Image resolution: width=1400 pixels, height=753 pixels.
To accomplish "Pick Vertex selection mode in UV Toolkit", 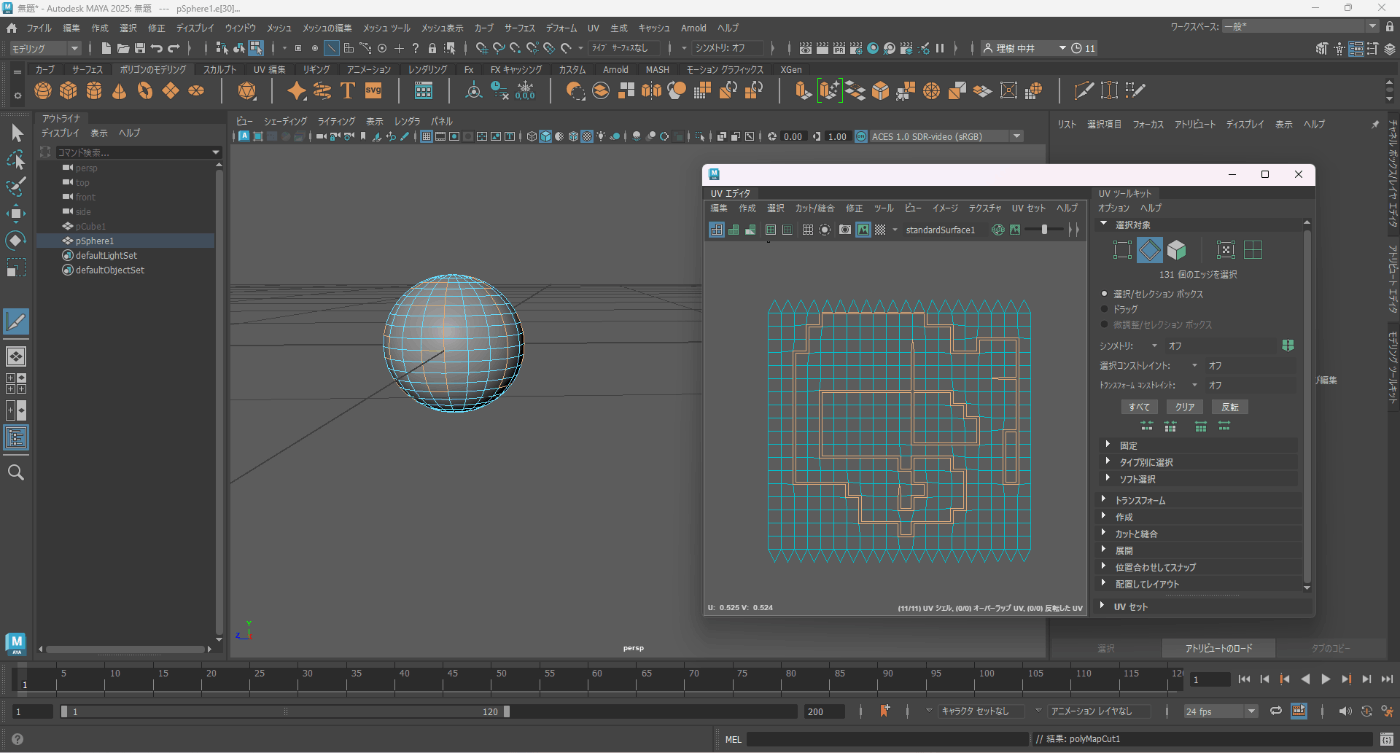I will click(x=1123, y=250).
